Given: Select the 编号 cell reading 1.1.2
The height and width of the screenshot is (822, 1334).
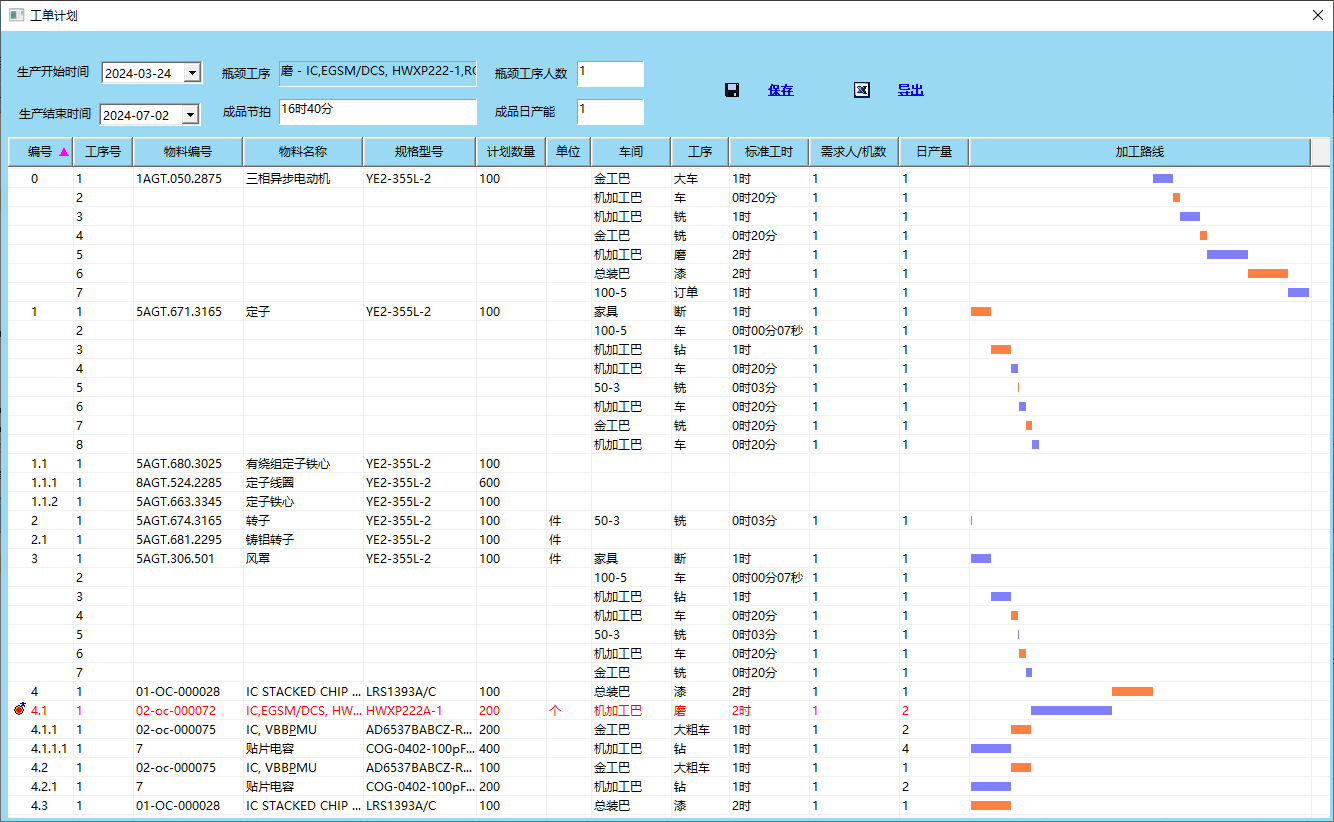Looking at the screenshot, I should [41, 502].
